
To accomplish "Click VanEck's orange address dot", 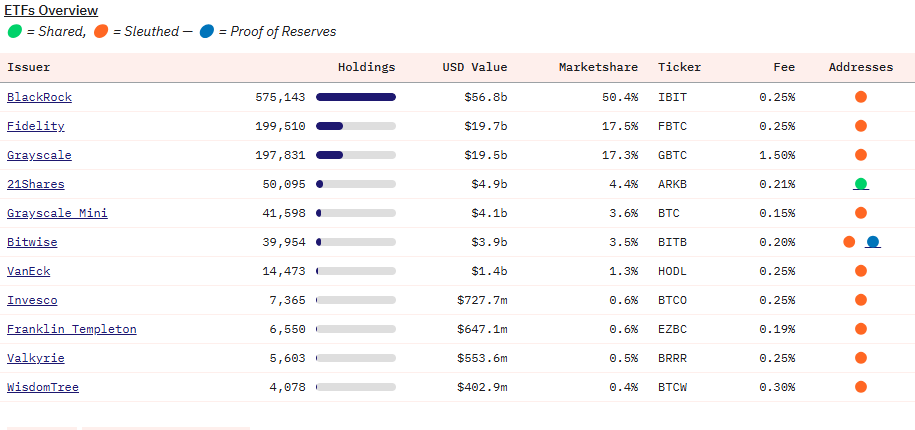I will [x=860, y=271].
